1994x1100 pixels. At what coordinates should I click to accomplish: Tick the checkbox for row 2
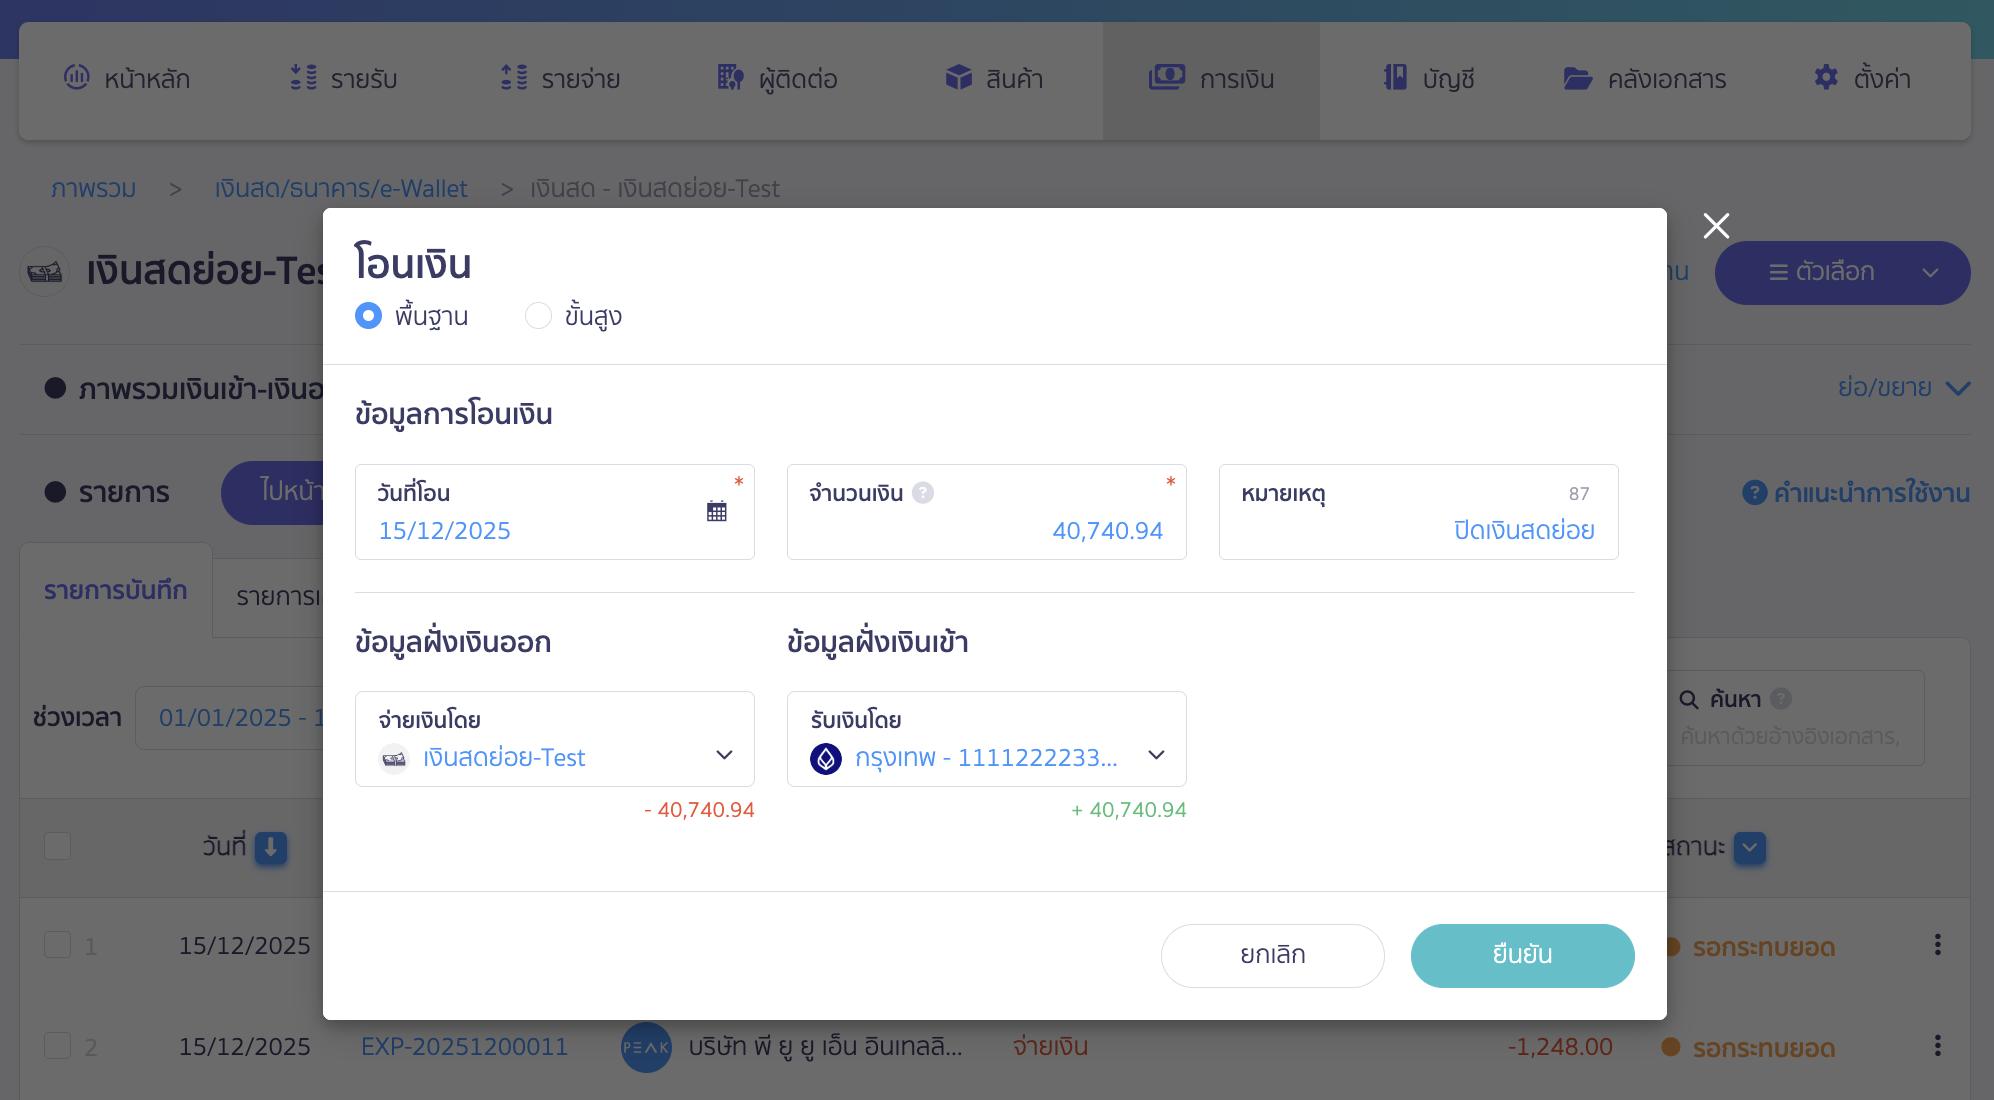[x=58, y=1046]
